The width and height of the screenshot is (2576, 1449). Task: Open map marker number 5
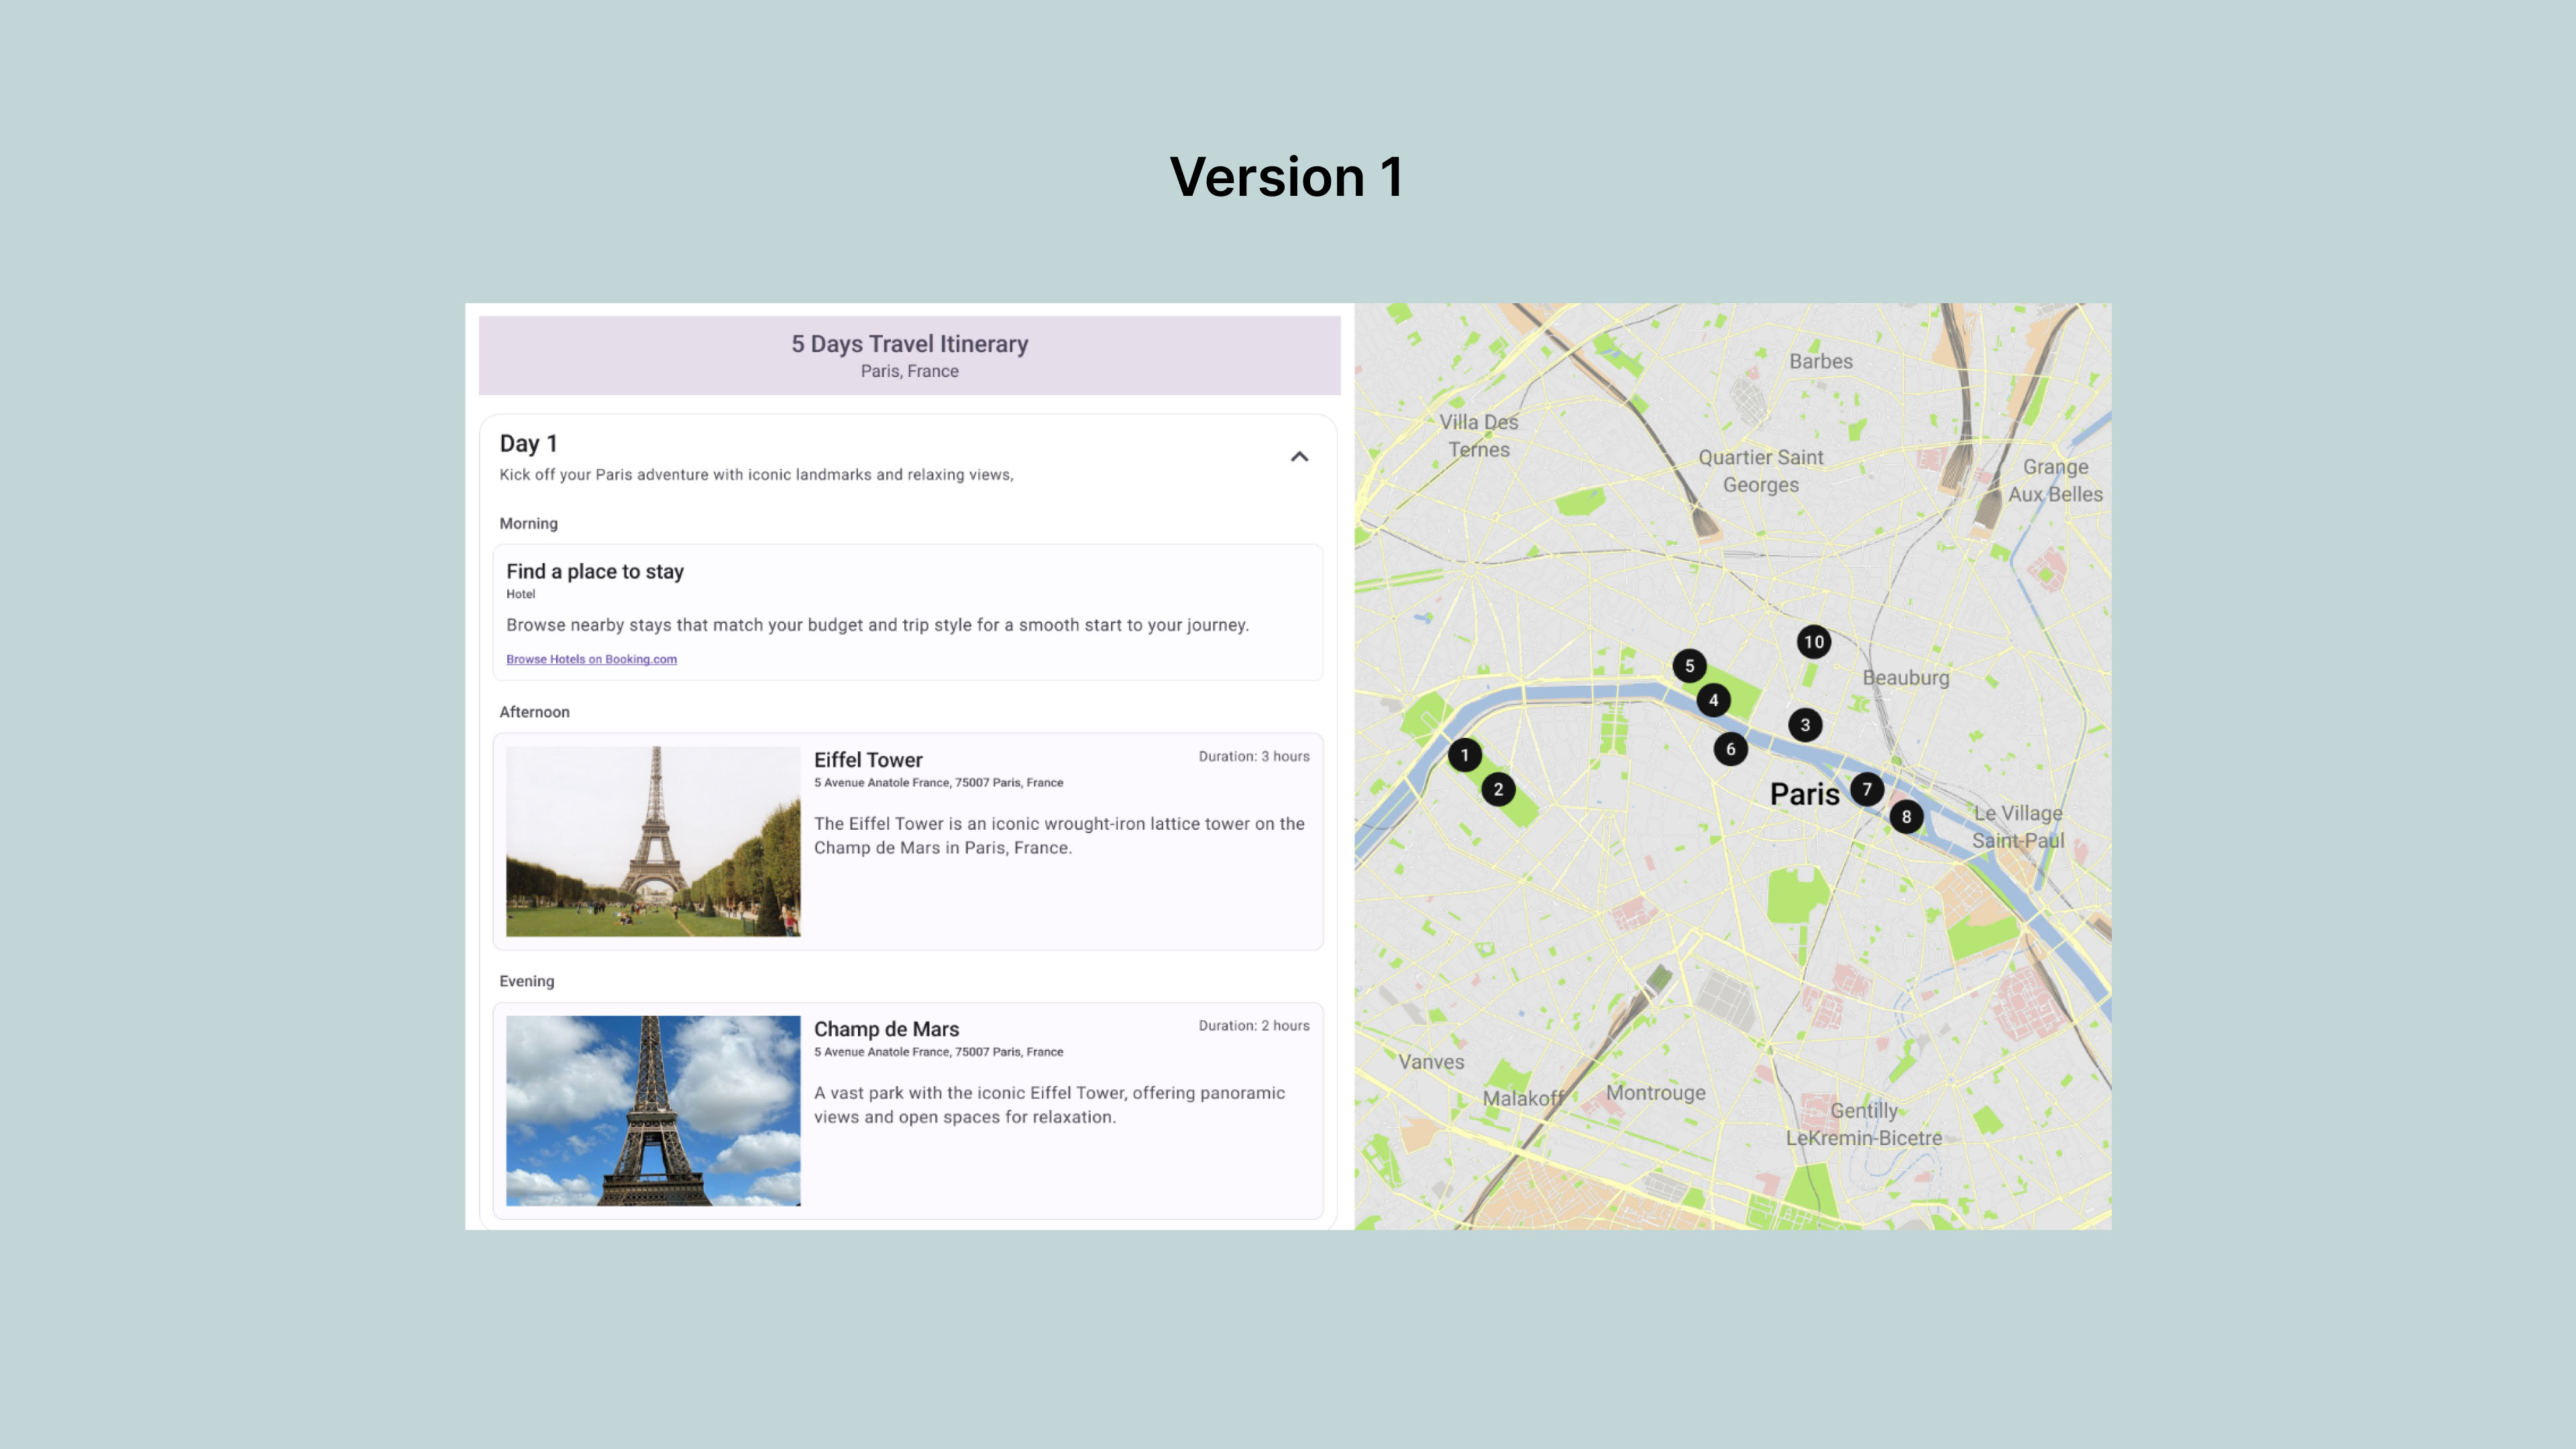click(x=1689, y=666)
